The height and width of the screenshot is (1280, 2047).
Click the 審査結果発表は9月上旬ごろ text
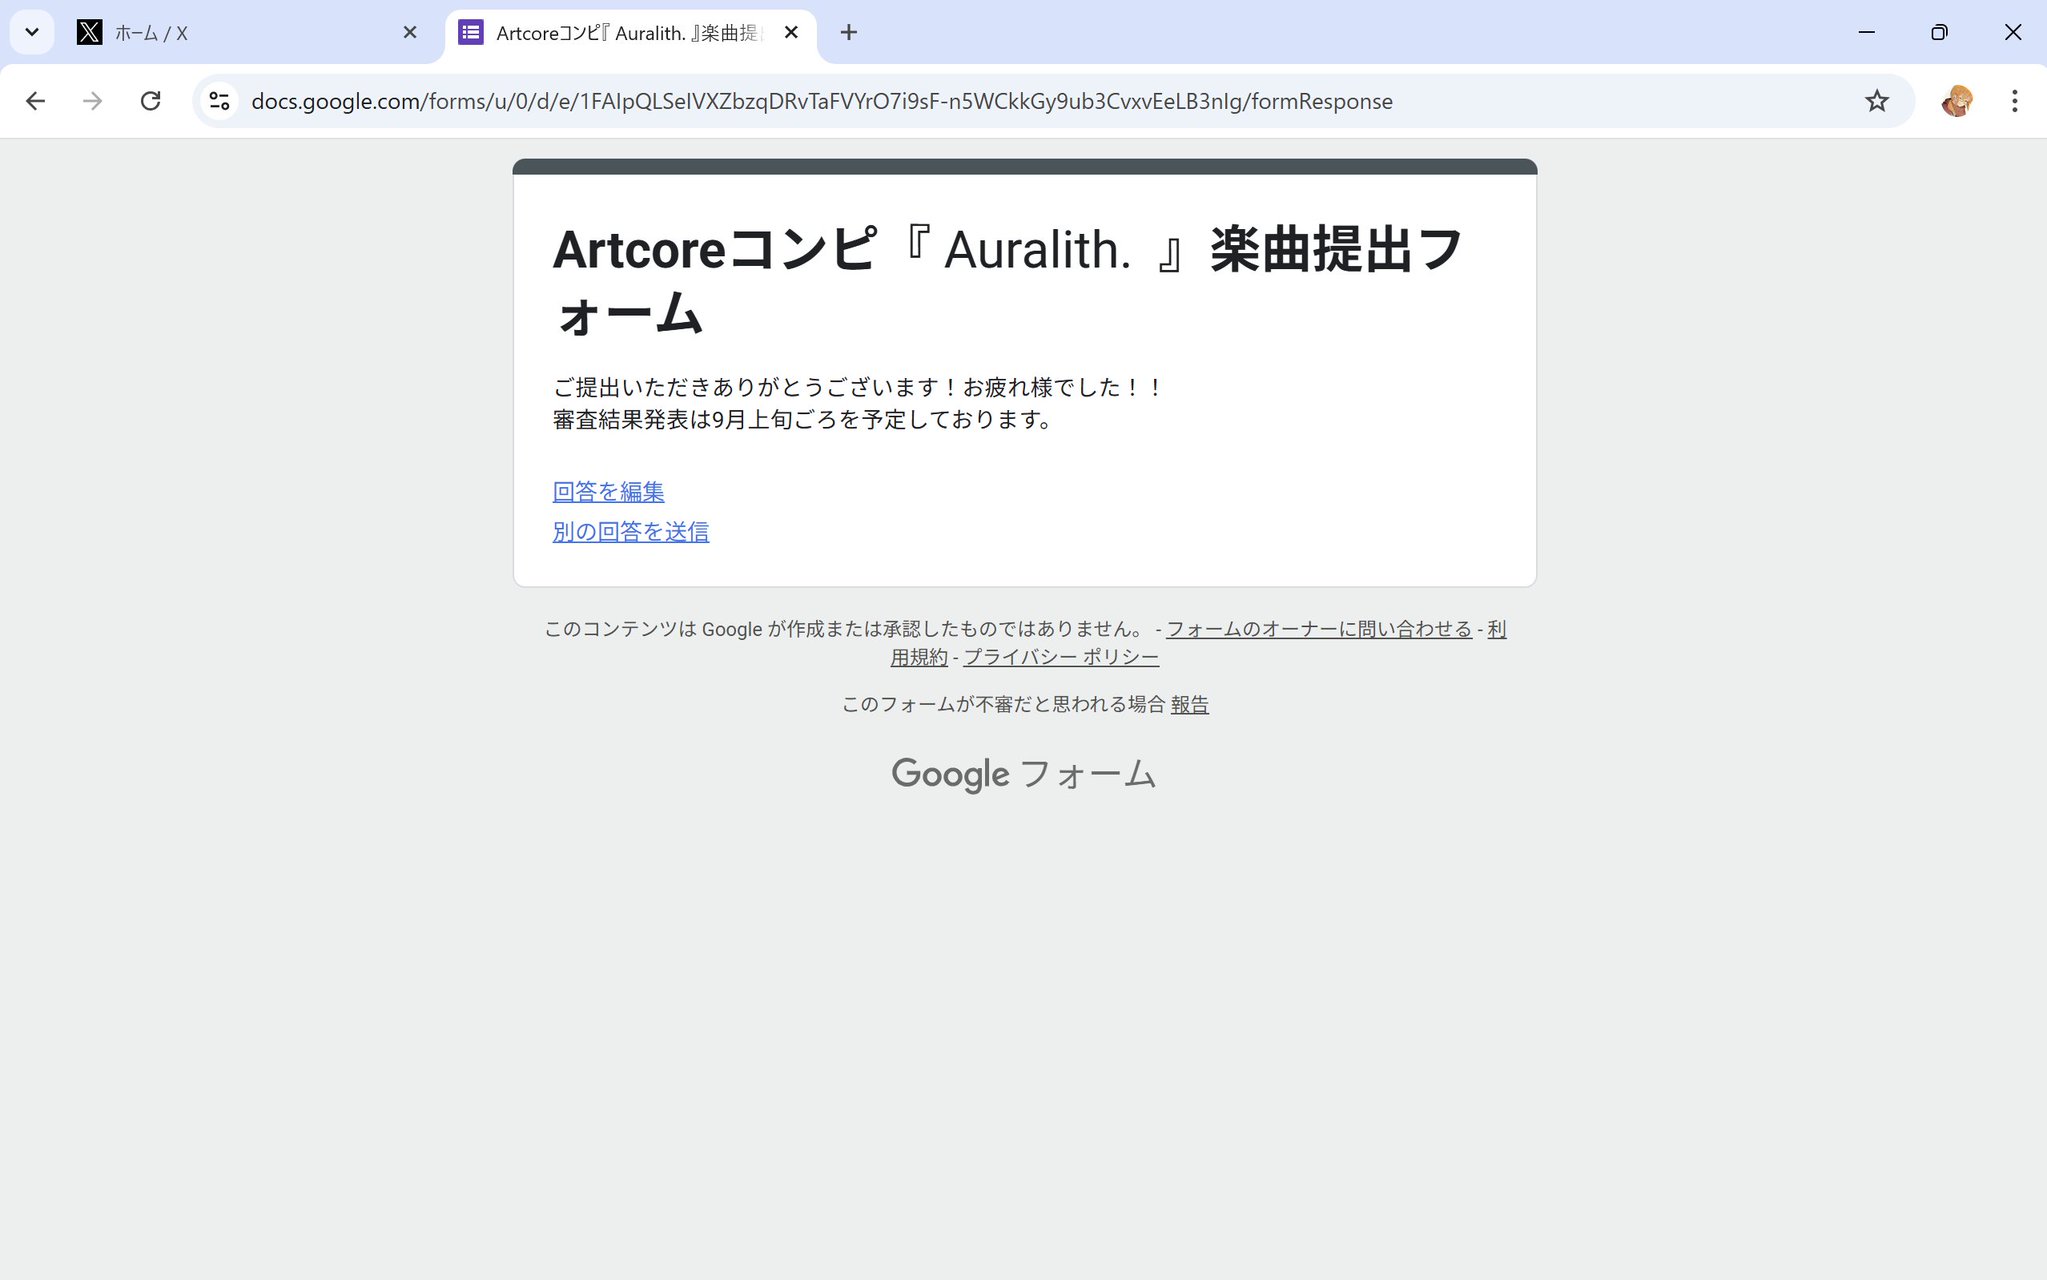point(803,420)
